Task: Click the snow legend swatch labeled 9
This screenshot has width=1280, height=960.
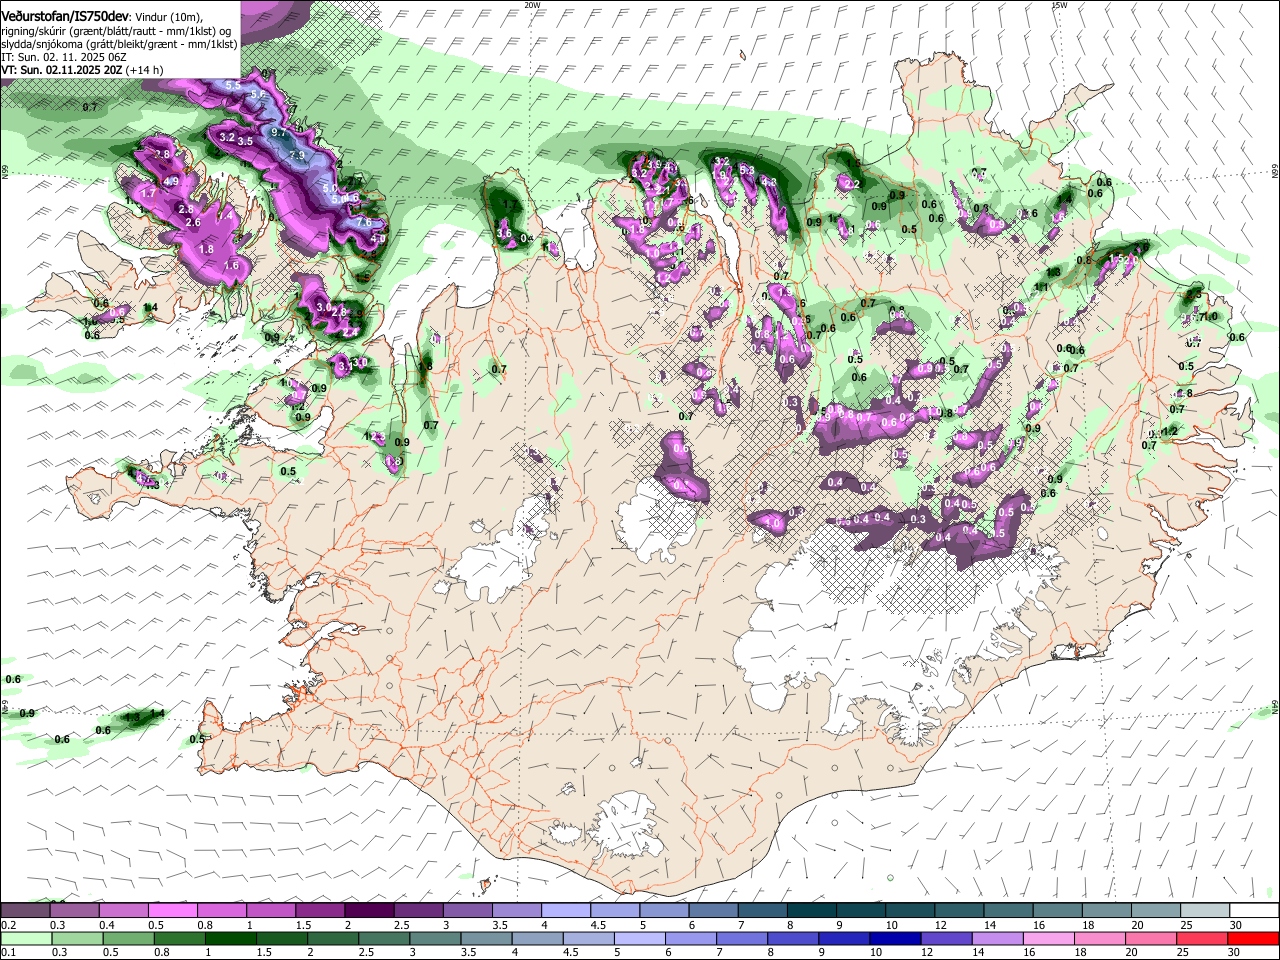Action: point(861,911)
